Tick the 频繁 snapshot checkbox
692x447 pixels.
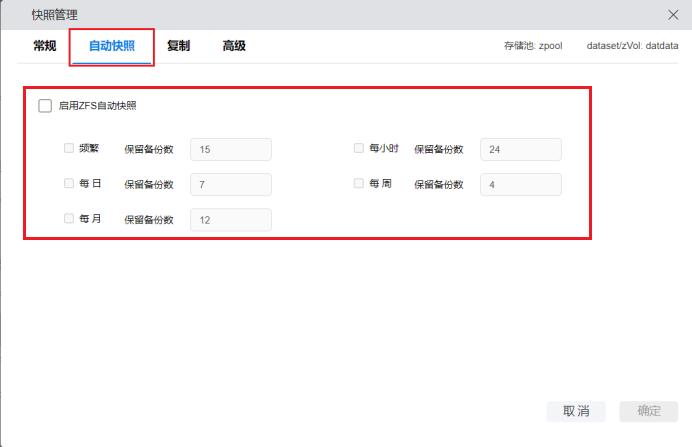pyautogui.click(x=69, y=148)
